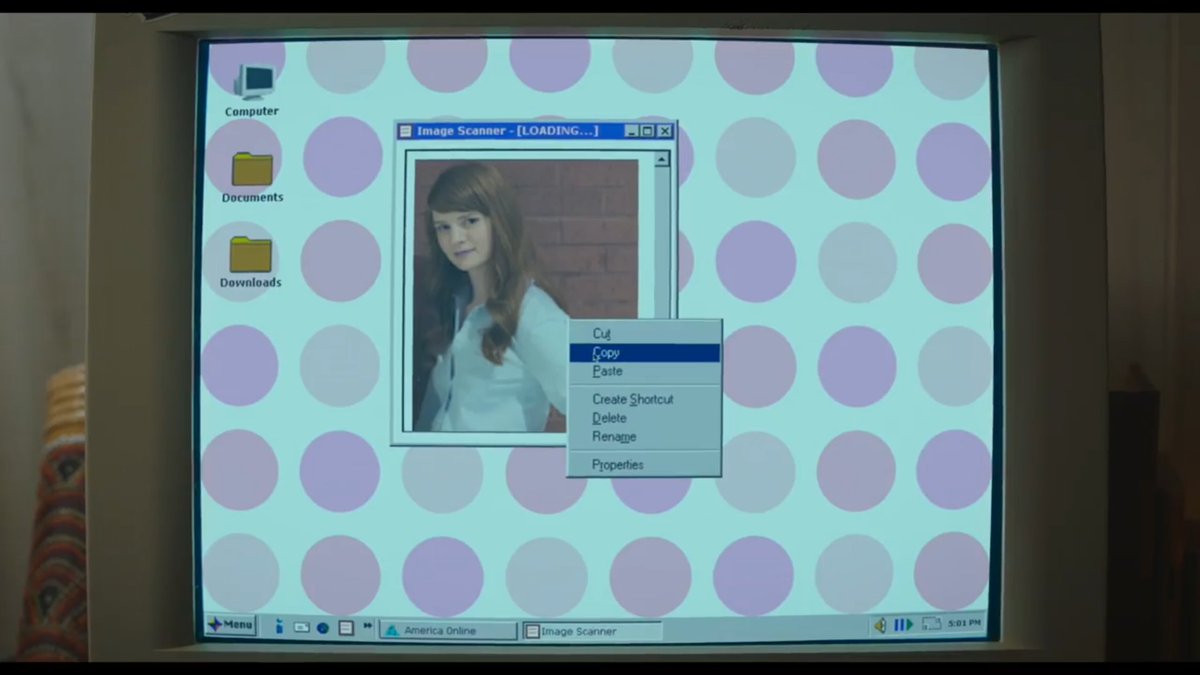This screenshot has height=675, width=1200.
Task: Open Properties from the context menu
Action: point(645,465)
